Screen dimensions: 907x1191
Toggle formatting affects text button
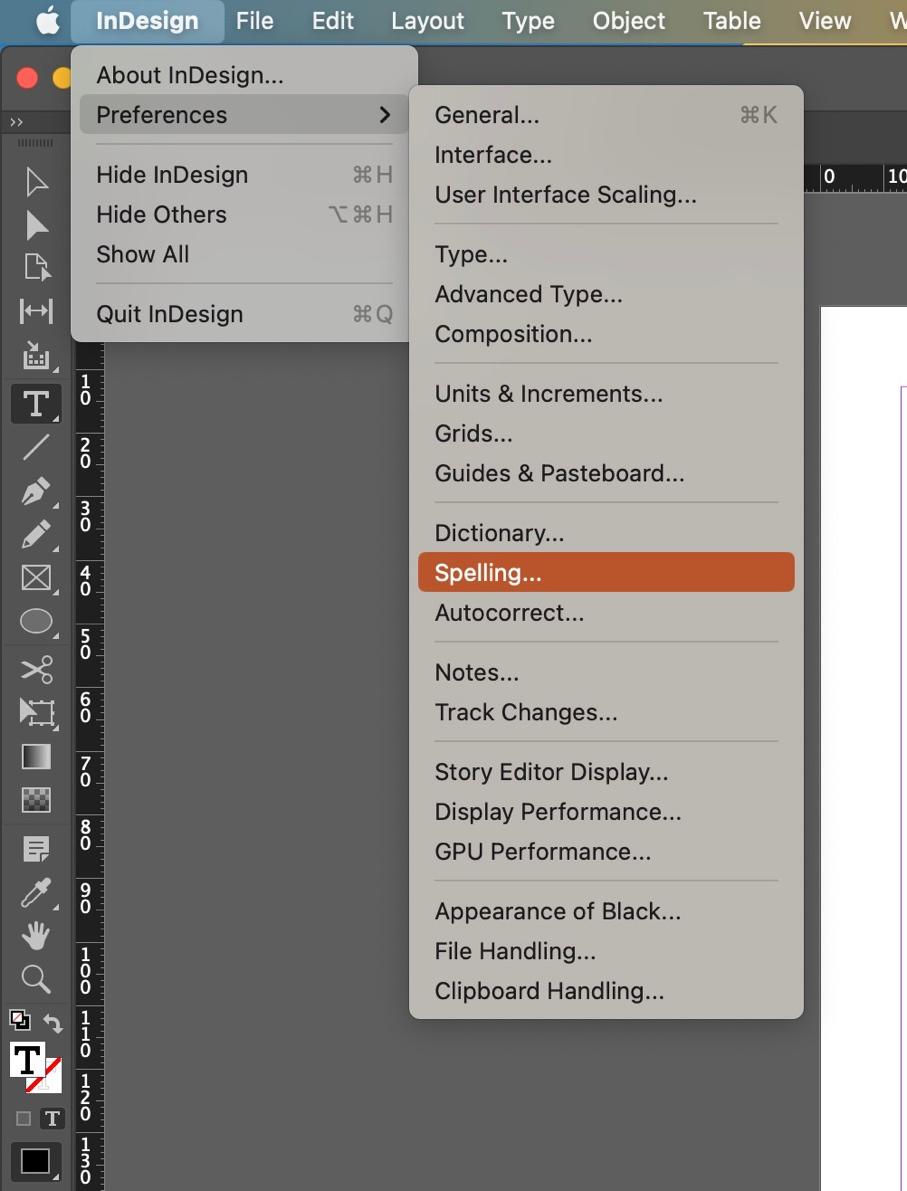(x=52, y=1119)
